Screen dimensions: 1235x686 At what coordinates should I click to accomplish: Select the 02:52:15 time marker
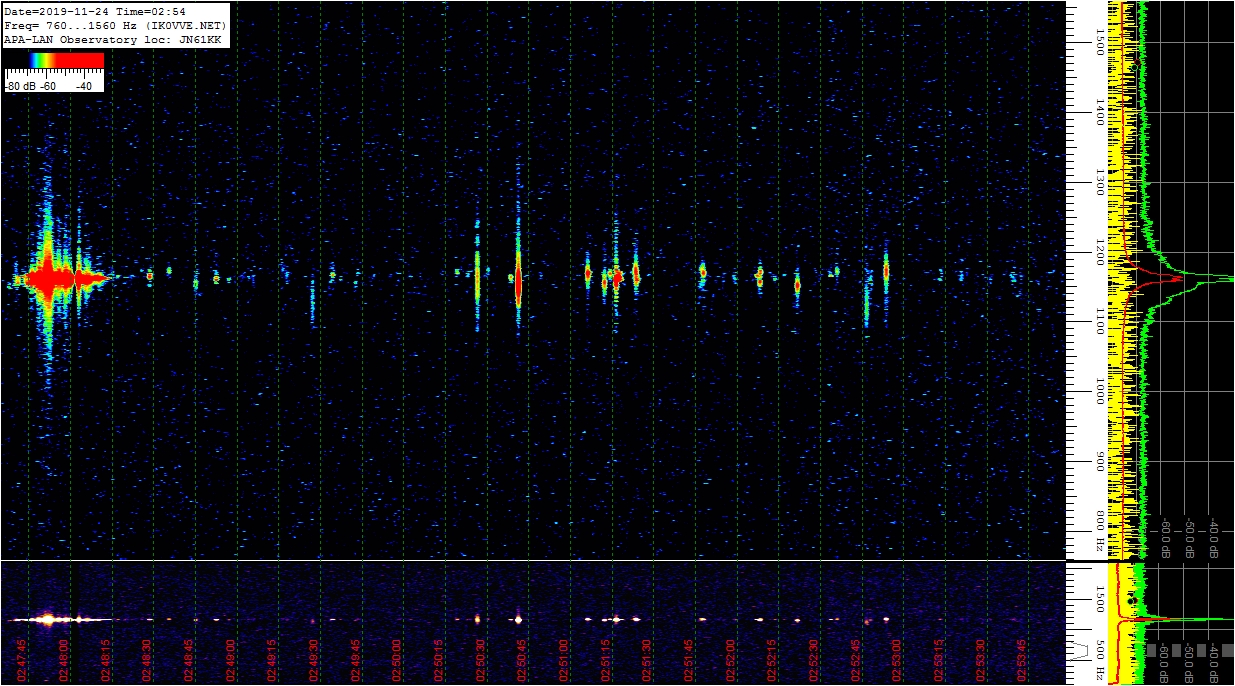[773, 659]
